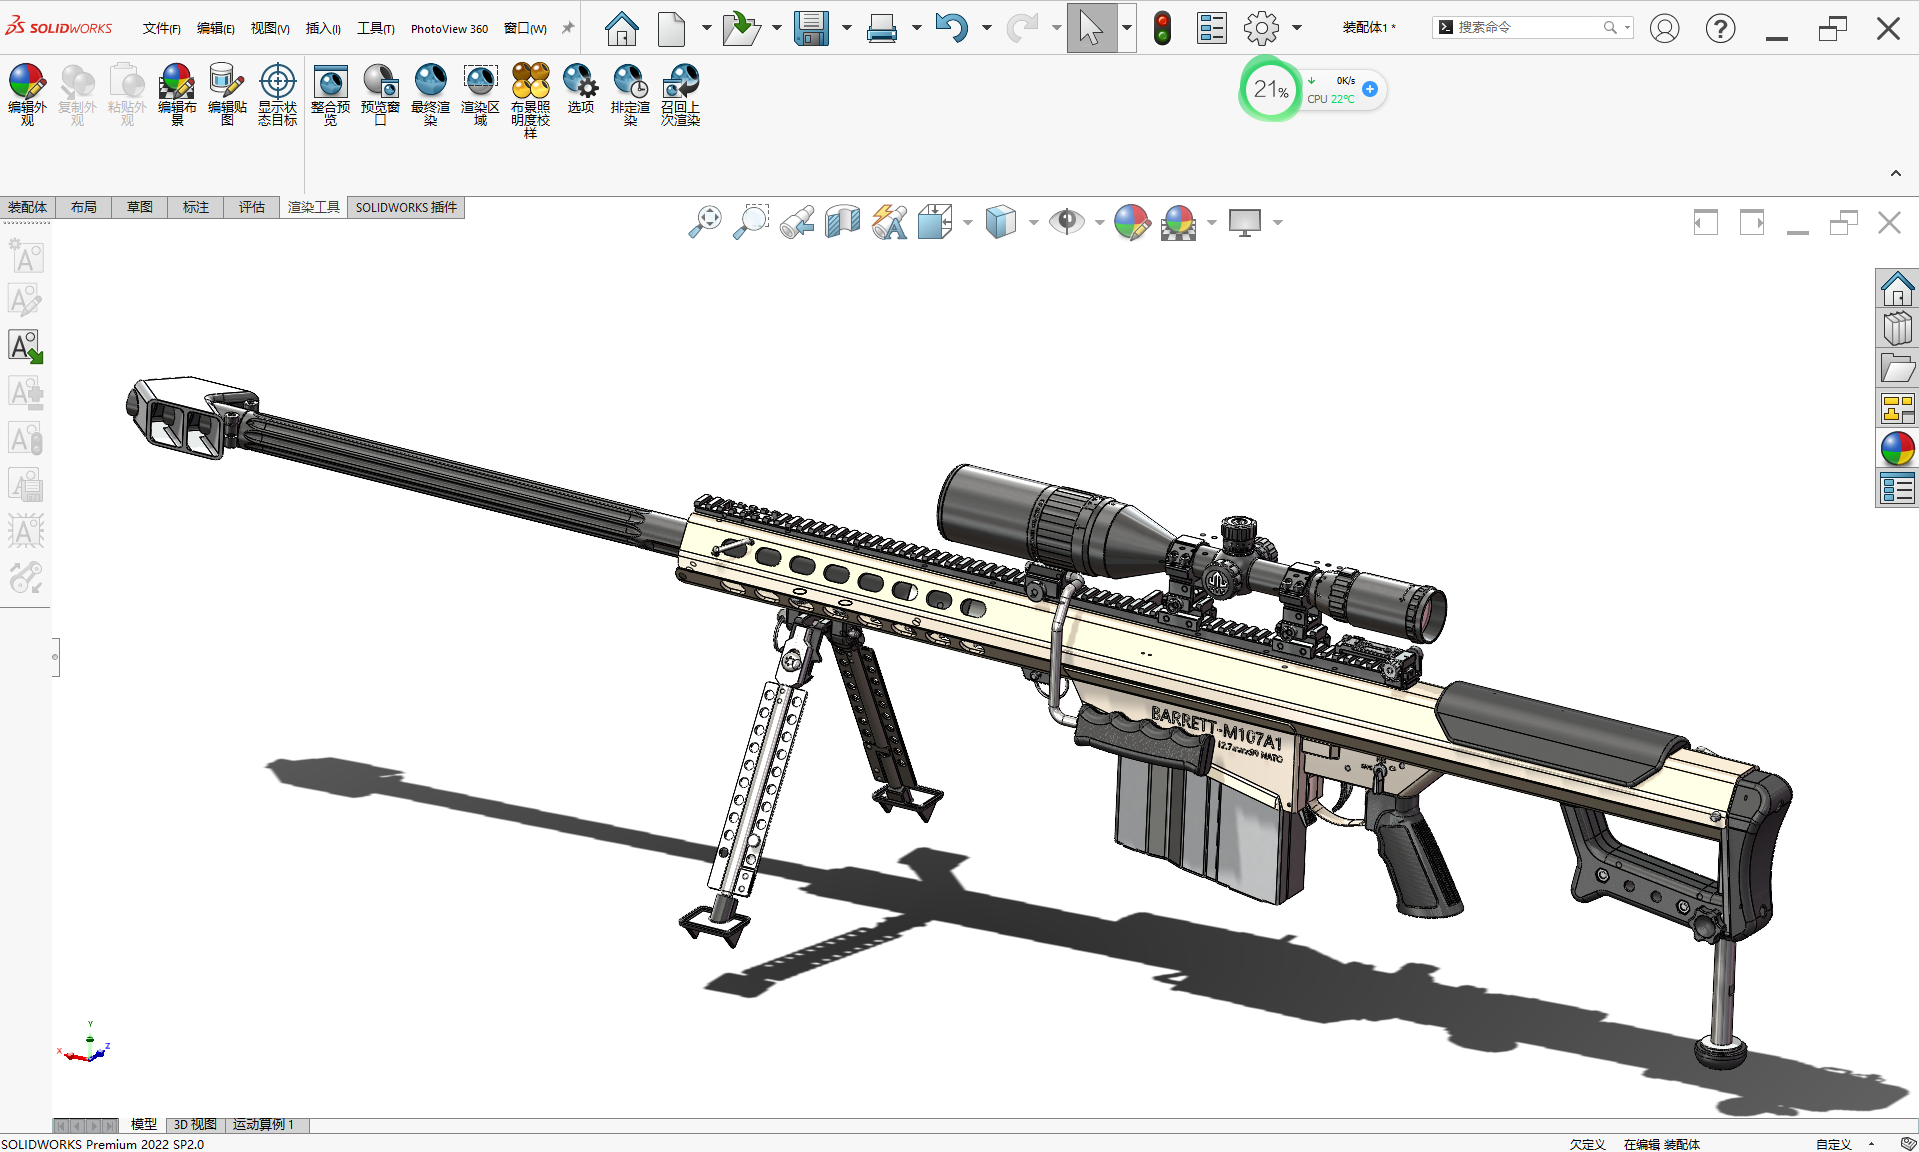Viewport: 1919px width, 1152px height.
Task: Click the Undo arrow button
Action: [951, 28]
